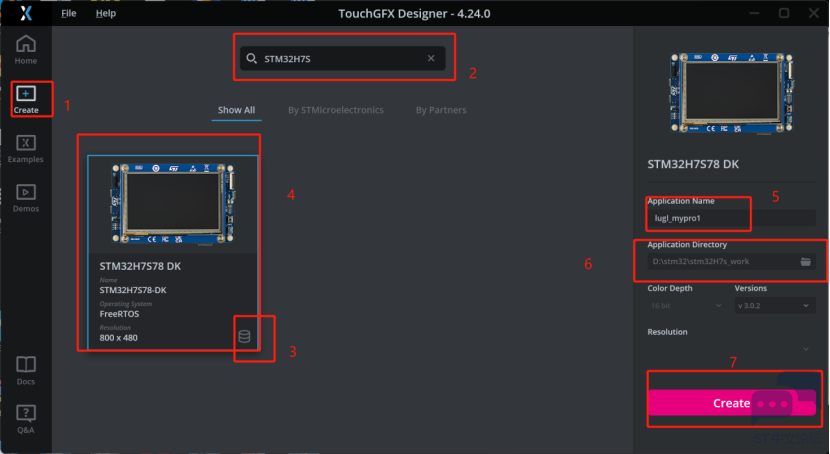Edit the Application Name field
This screenshot has width=830, height=454.
(731, 218)
